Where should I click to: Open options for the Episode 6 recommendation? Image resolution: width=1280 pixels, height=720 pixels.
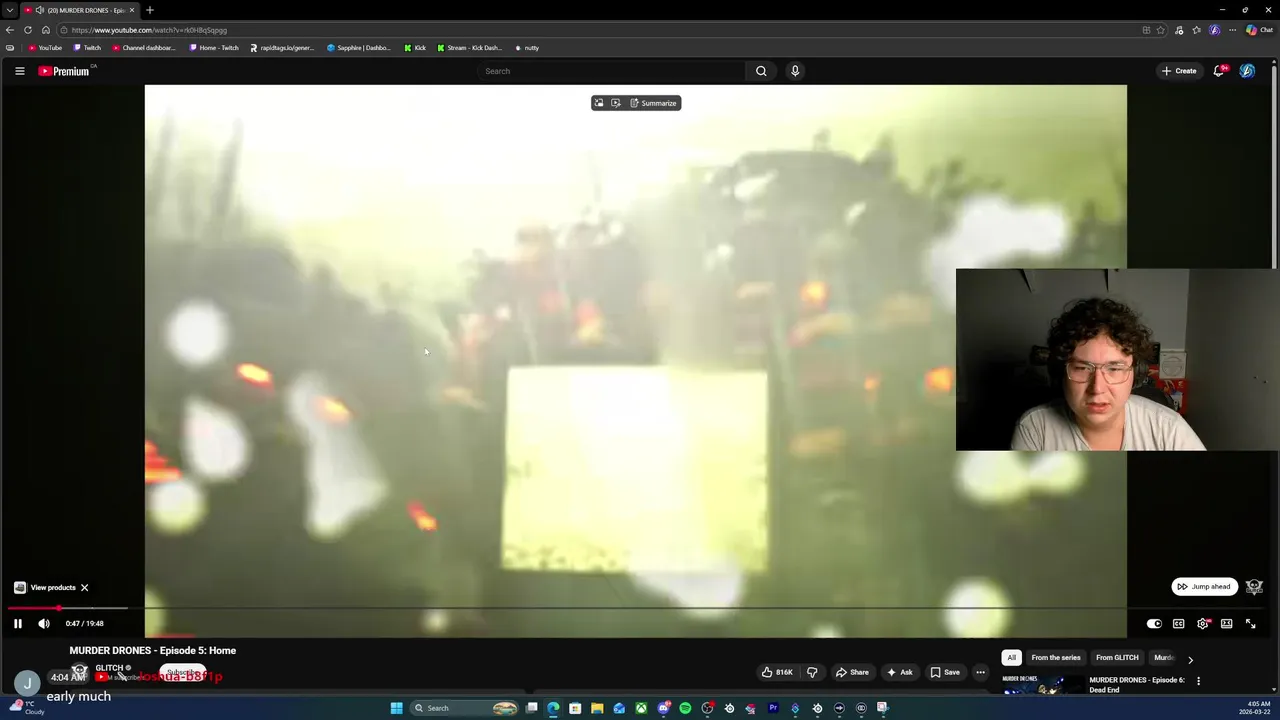tap(1198, 681)
